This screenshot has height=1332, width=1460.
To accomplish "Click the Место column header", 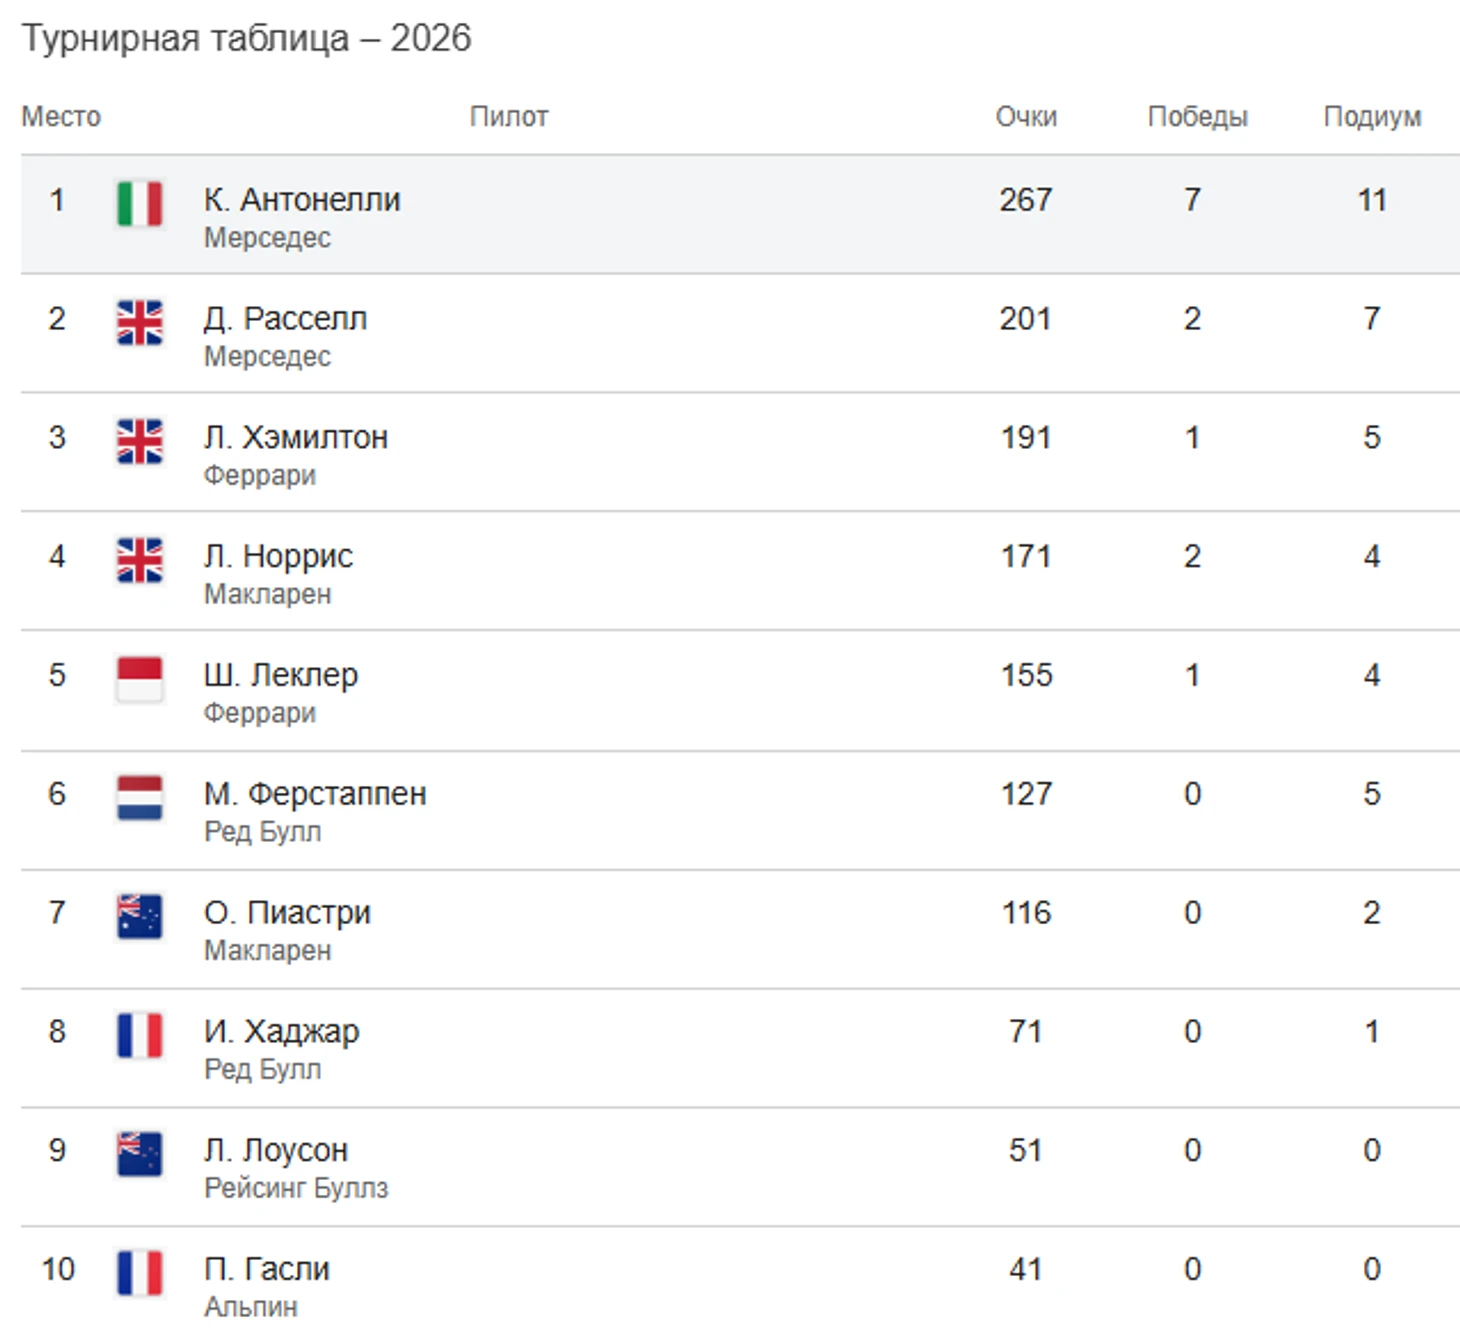I will (x=61, y=117).
